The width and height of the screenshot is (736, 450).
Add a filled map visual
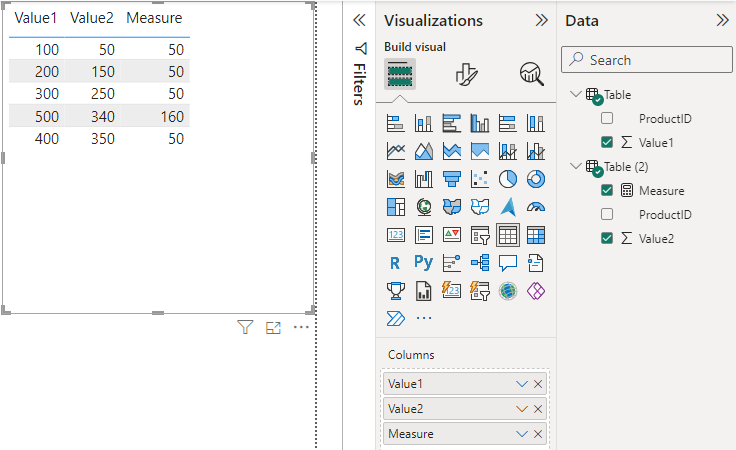point(452,206)
